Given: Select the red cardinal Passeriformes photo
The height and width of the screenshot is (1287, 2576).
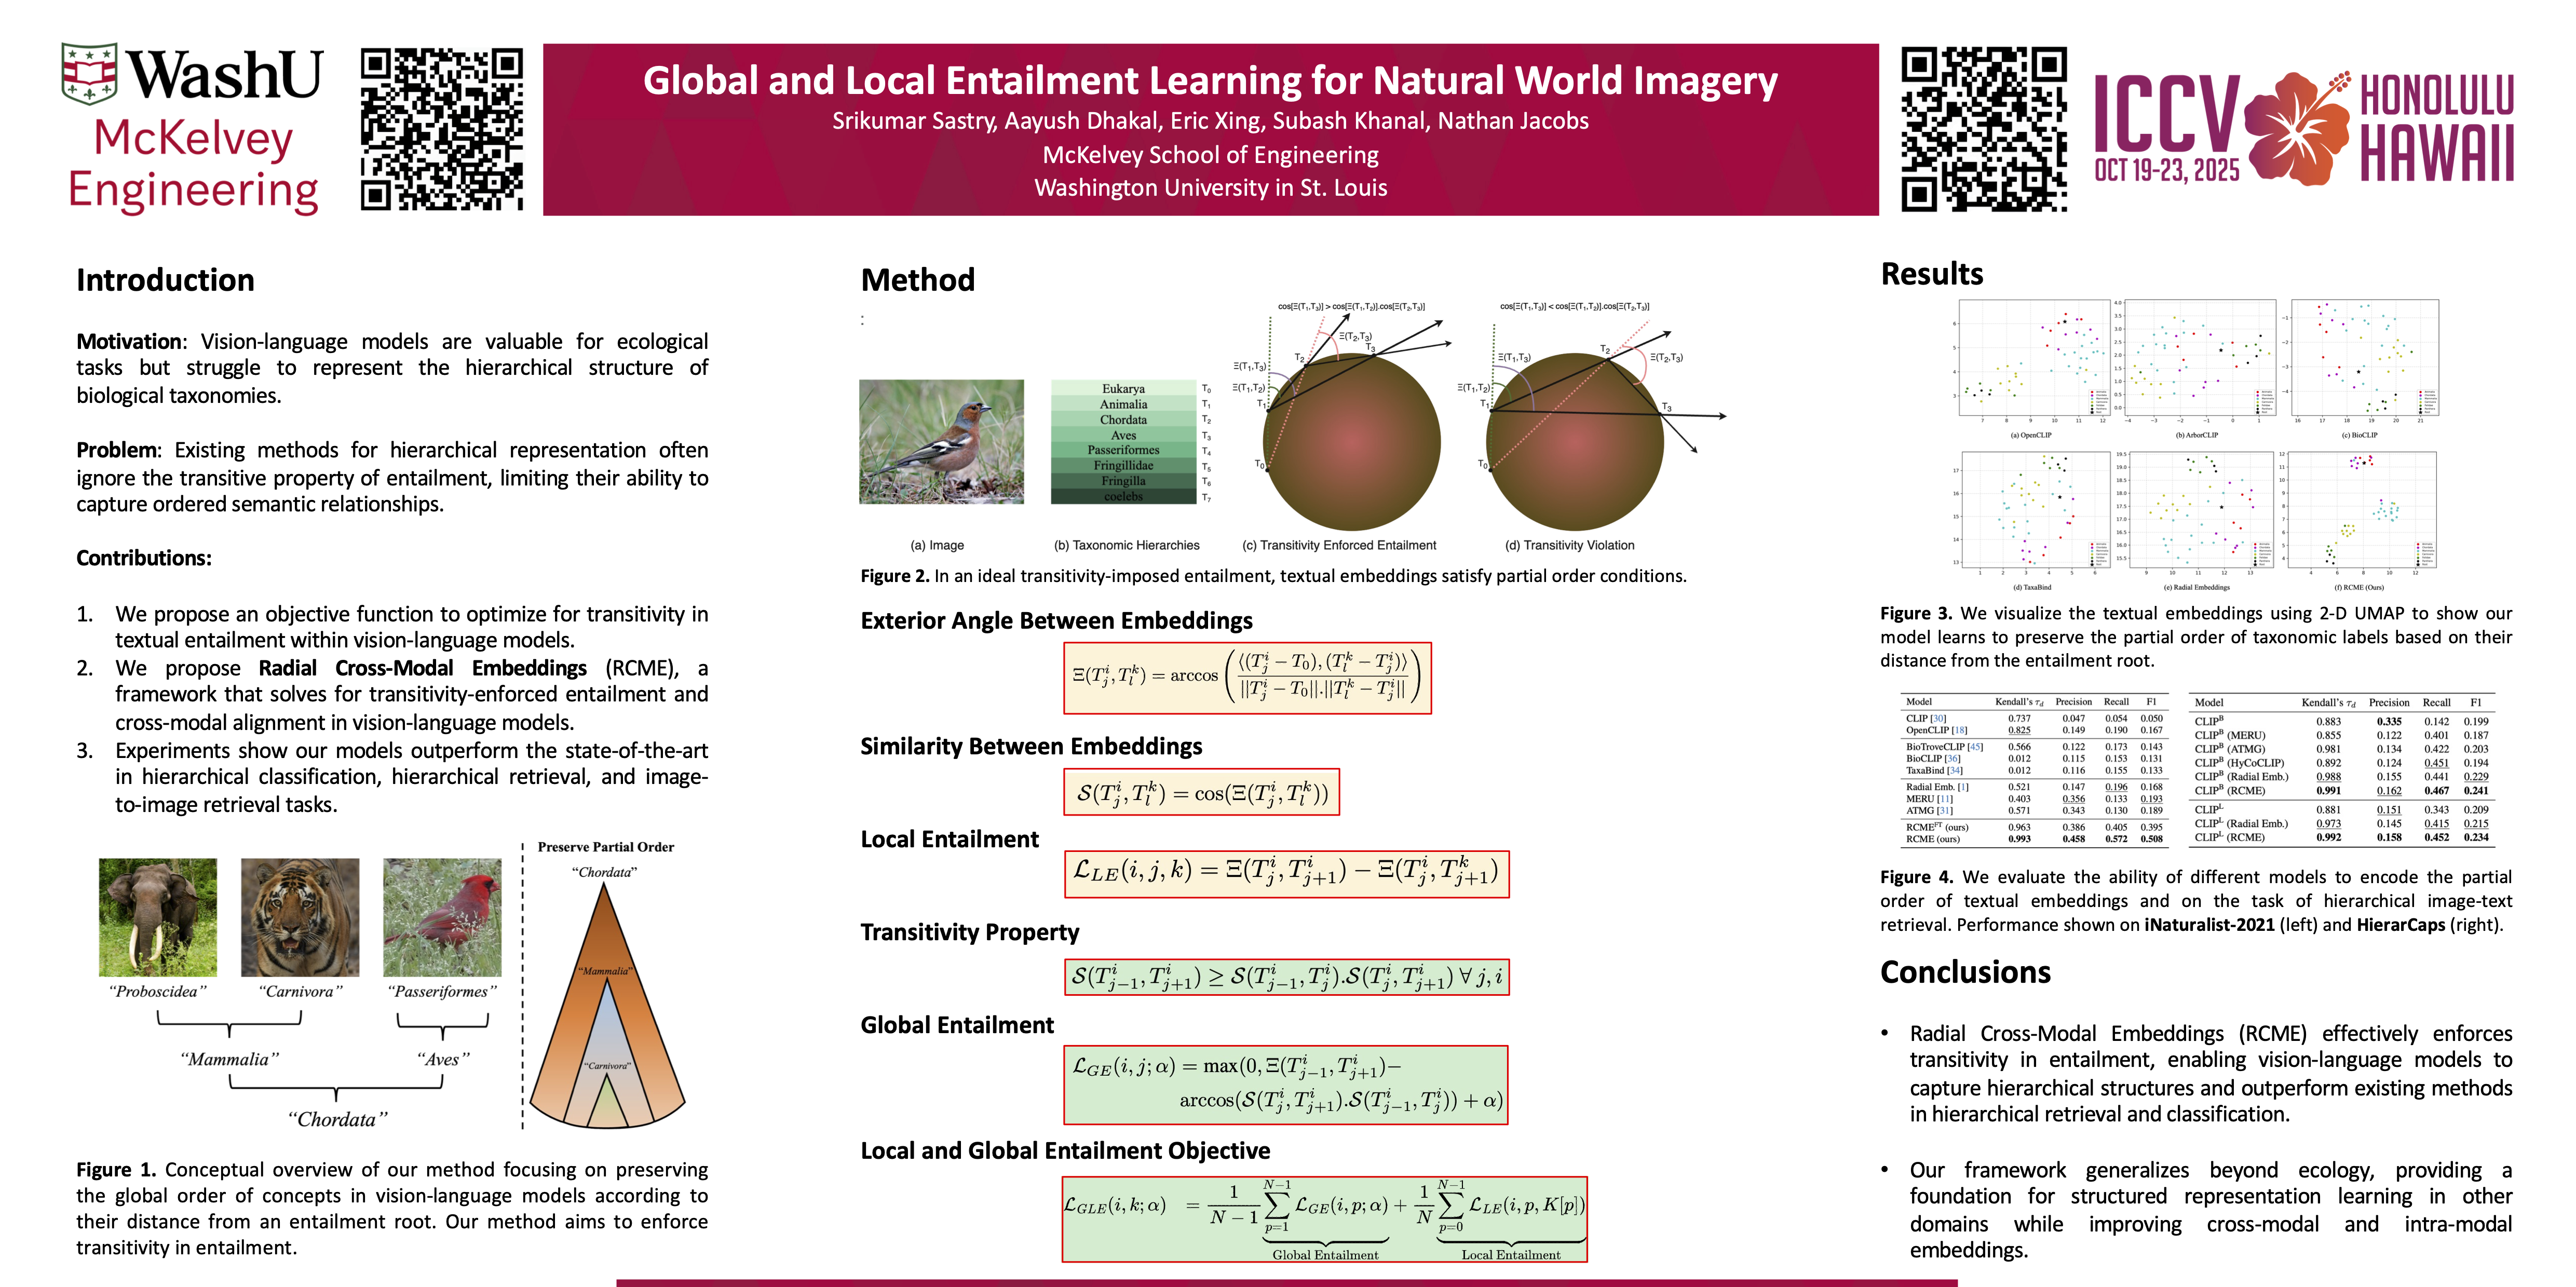Looking at the screenshot, I should point(442,917).
